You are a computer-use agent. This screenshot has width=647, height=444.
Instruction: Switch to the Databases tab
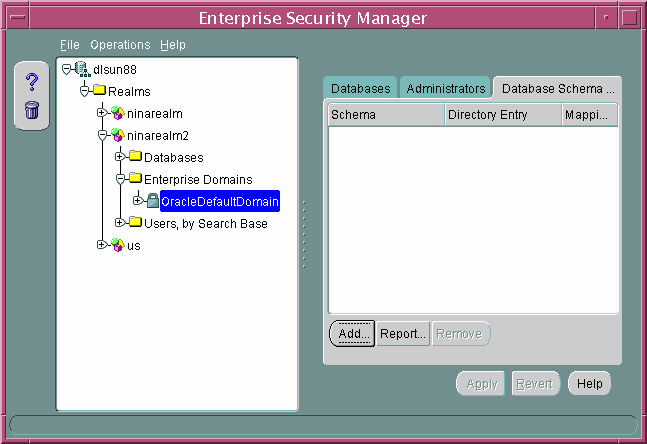[360, 88]
